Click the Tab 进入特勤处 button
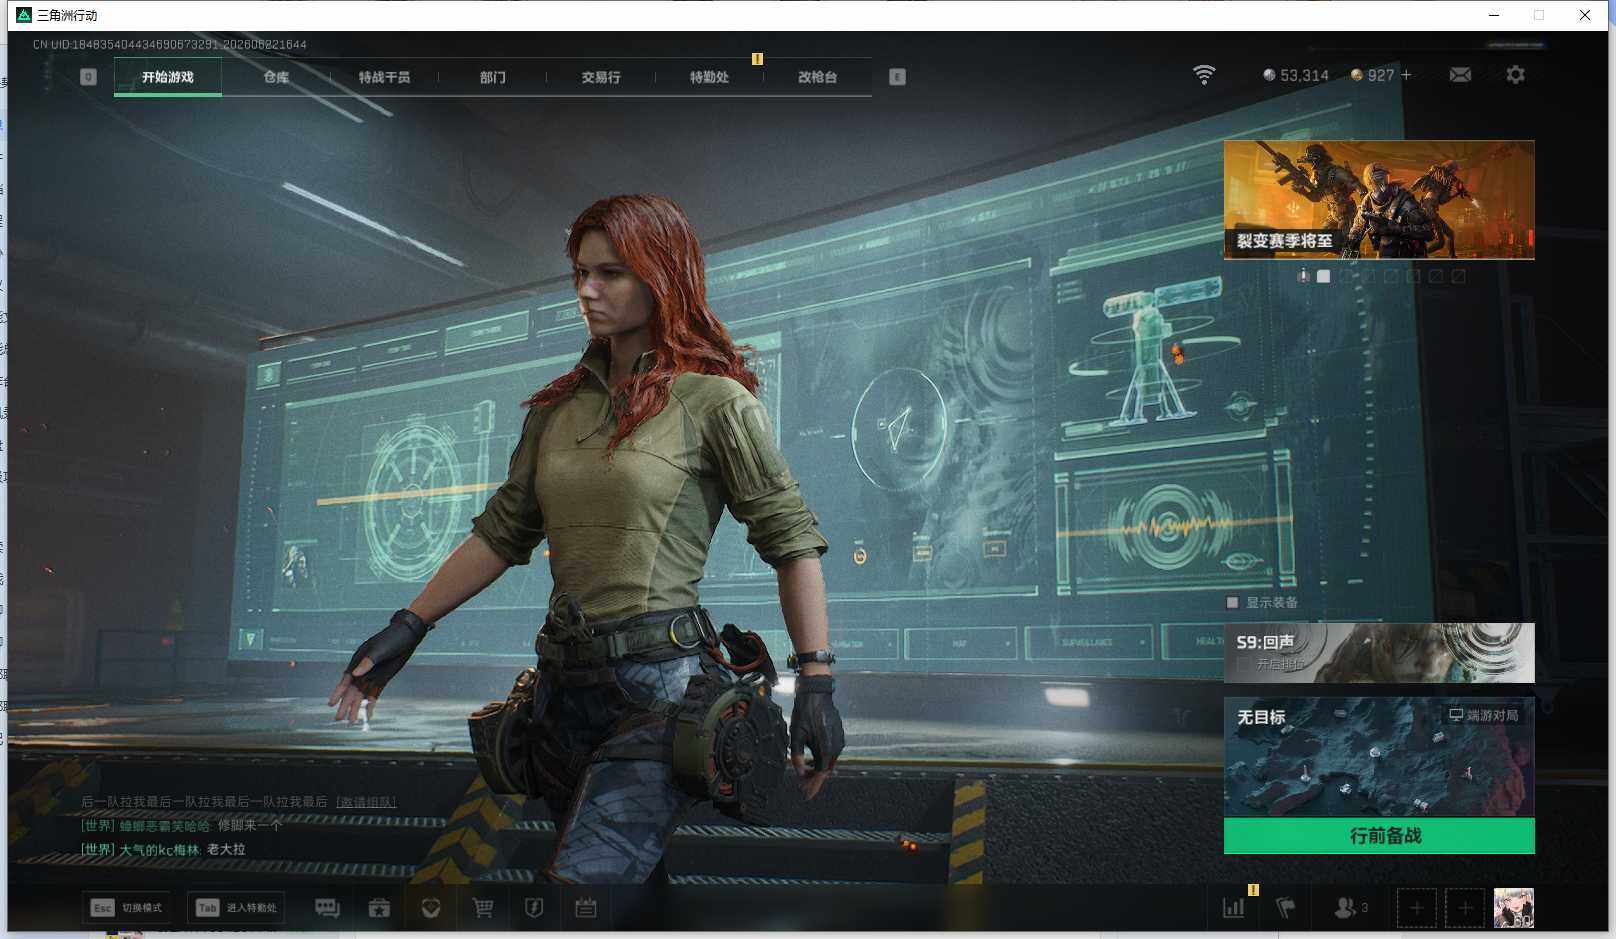This screenshot has height=939, width=1616. (237, 908)
